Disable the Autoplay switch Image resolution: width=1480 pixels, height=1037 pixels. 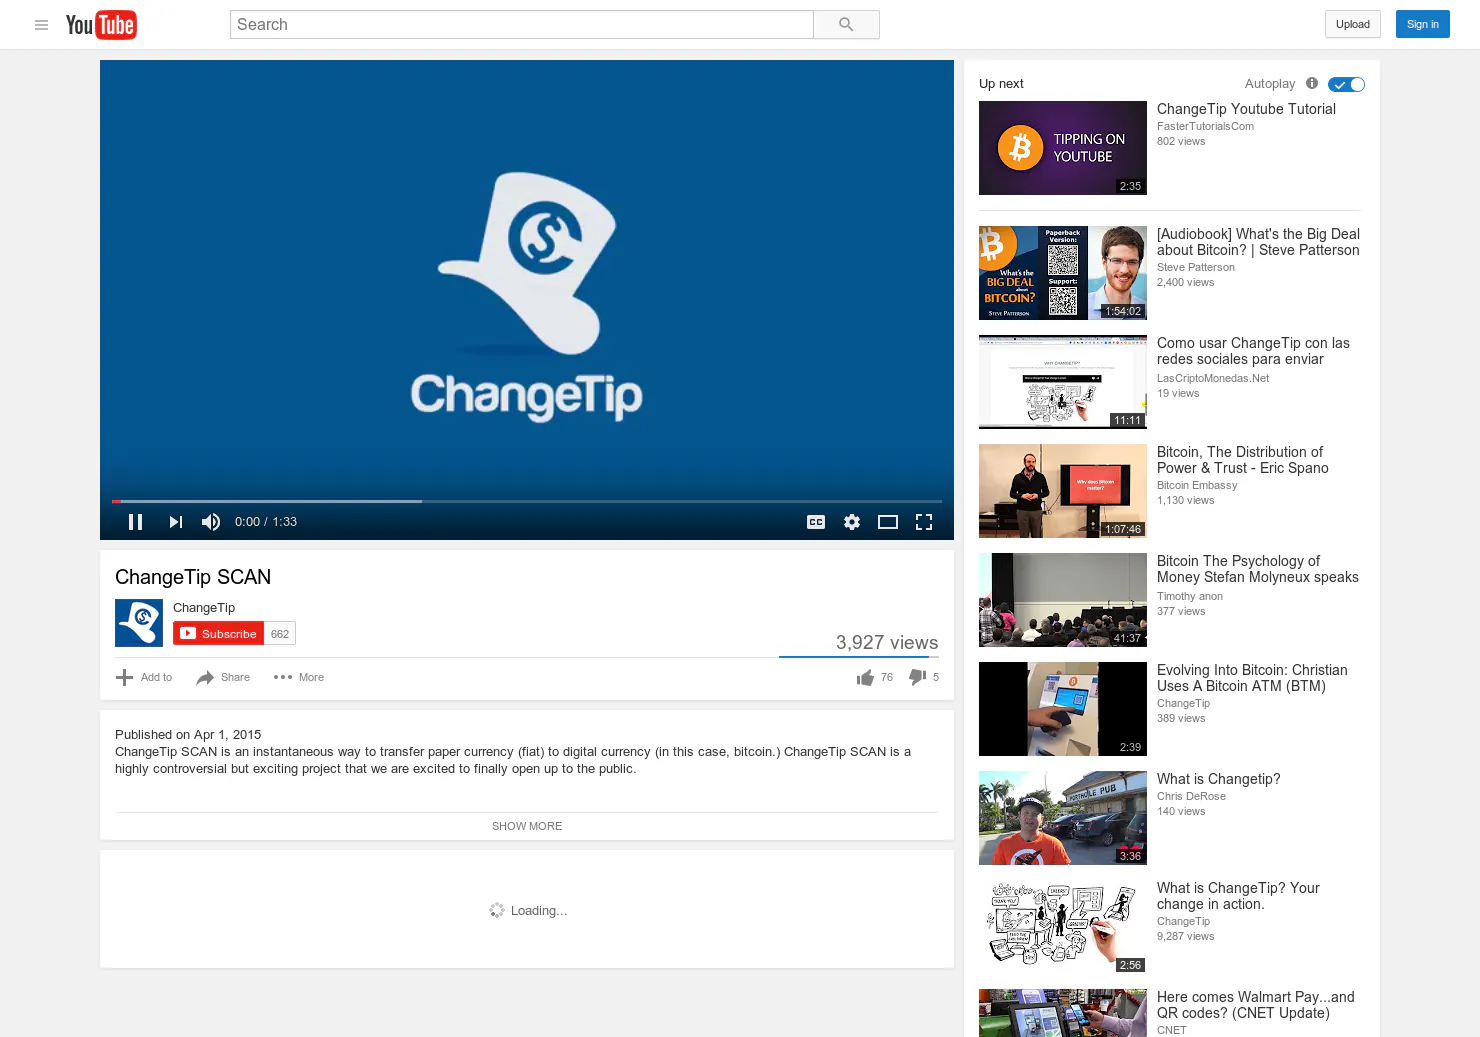tap(1346, 85)
